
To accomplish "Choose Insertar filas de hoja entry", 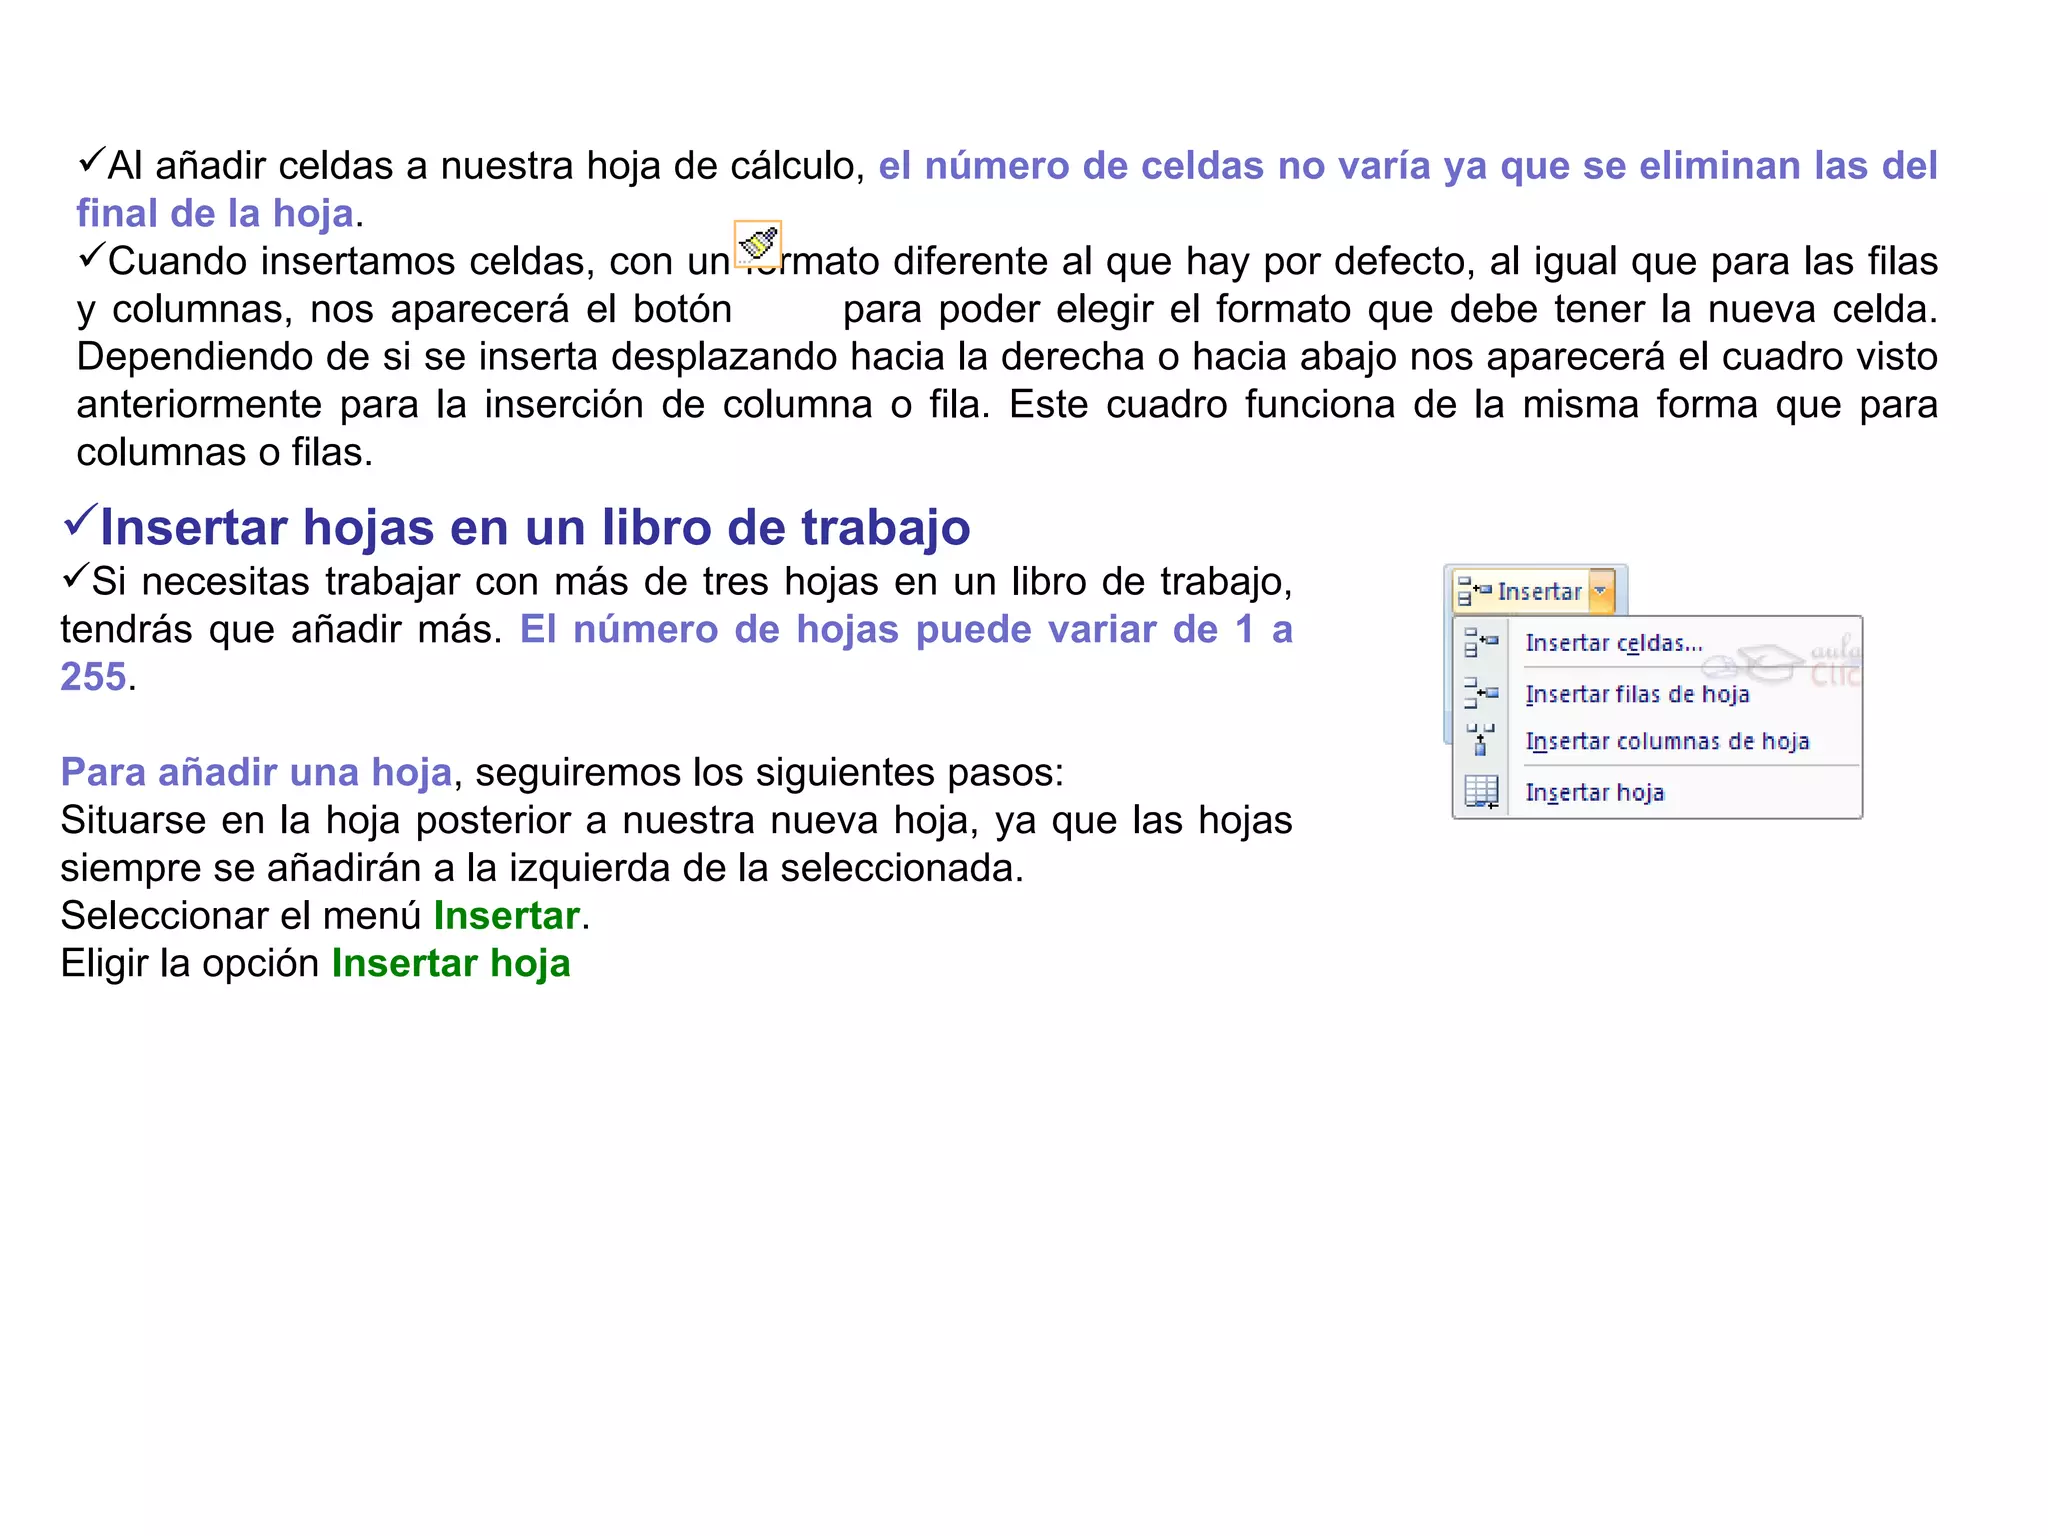I will pyautogui.click(x=1637, y=694).
